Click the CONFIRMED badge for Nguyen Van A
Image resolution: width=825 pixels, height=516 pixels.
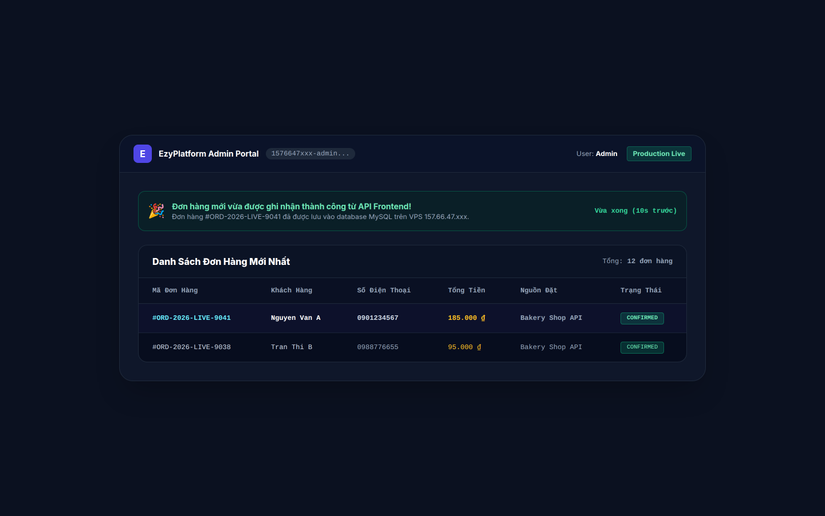tap(642, 318)
